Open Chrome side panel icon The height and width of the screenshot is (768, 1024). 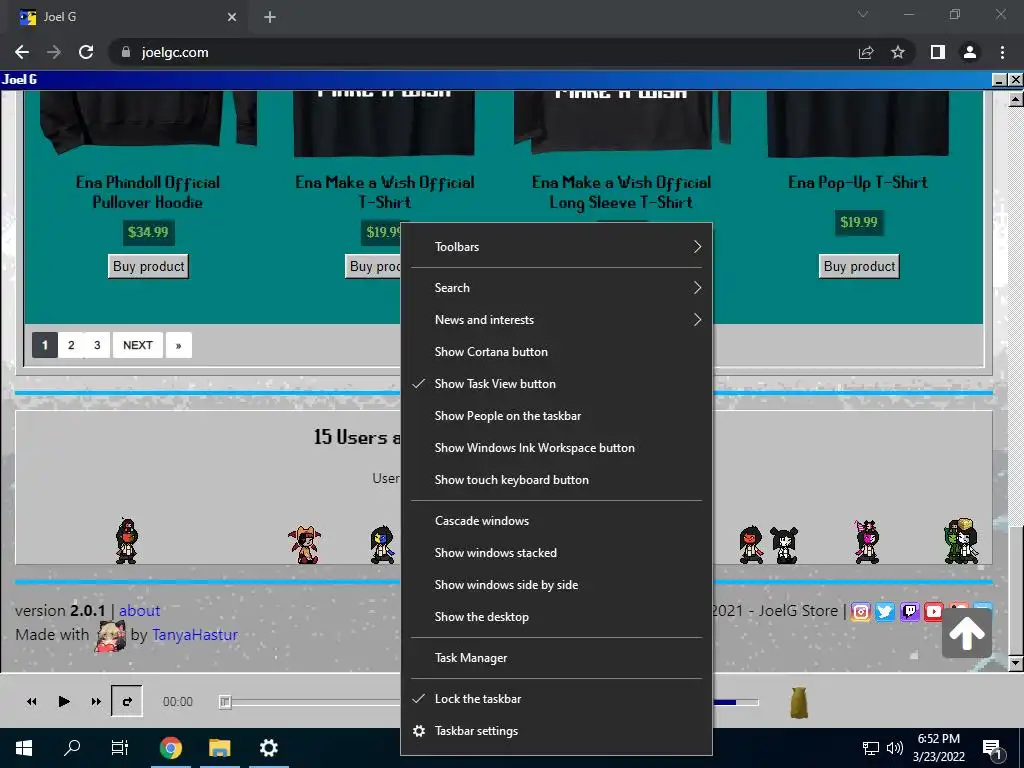pos(938,52)
